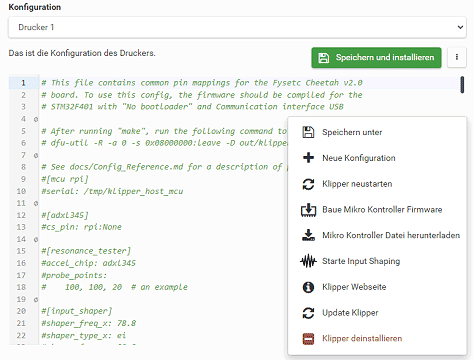Click the Speichern und installieren button

[376, 58]
